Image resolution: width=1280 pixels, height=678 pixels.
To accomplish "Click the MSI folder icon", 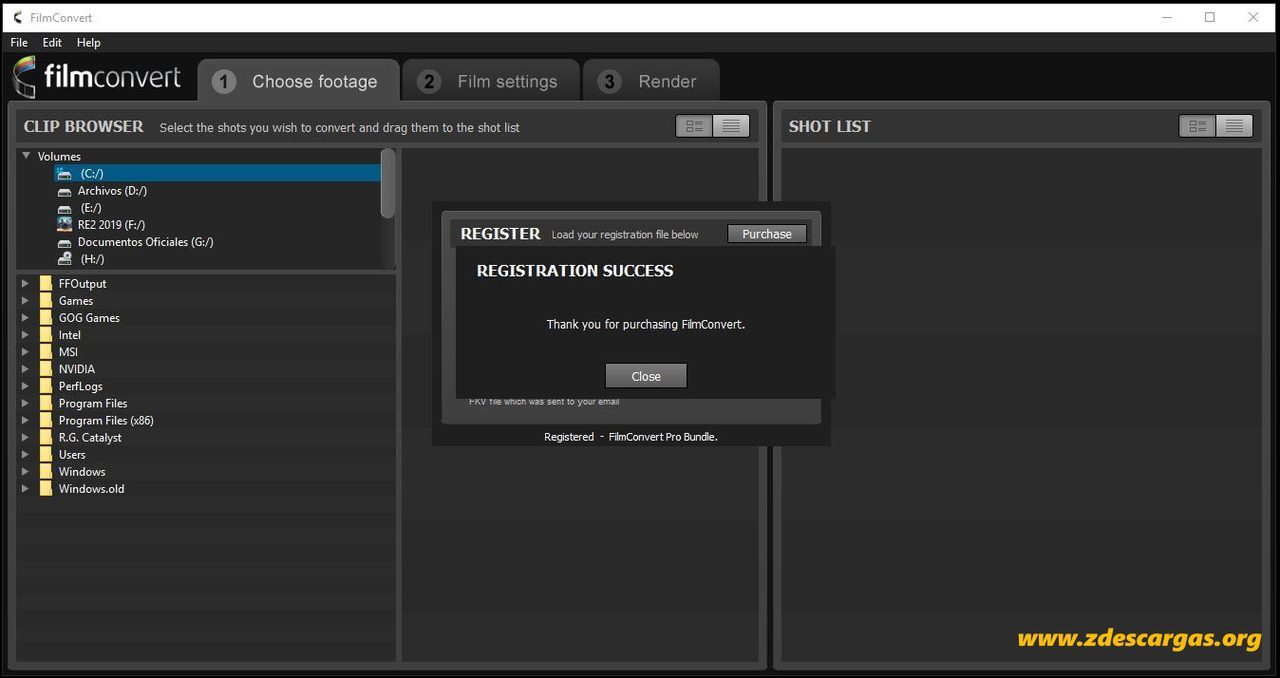I will (46, 352).
